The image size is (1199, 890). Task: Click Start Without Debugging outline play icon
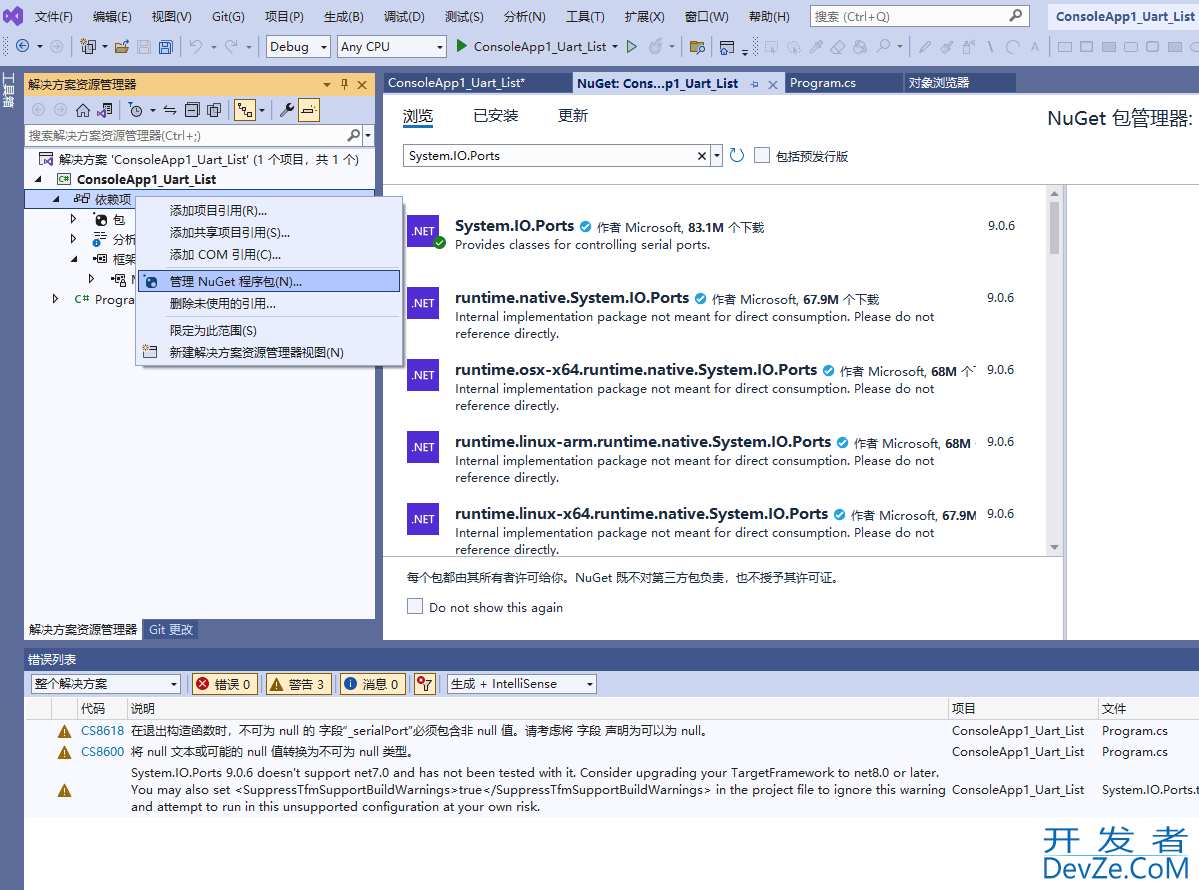(x=632, y=47)
